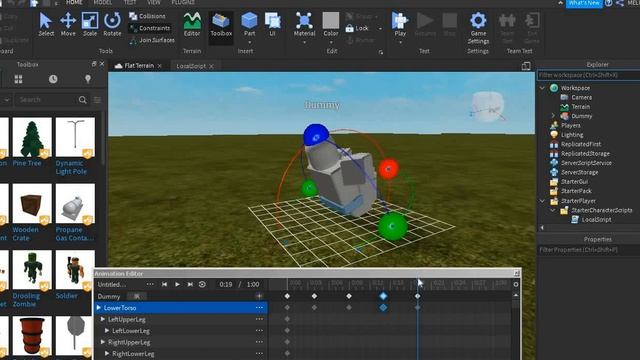Open the MODEL ribbon tab
This screenshot has width=640, height=360.
pos(103,2)
